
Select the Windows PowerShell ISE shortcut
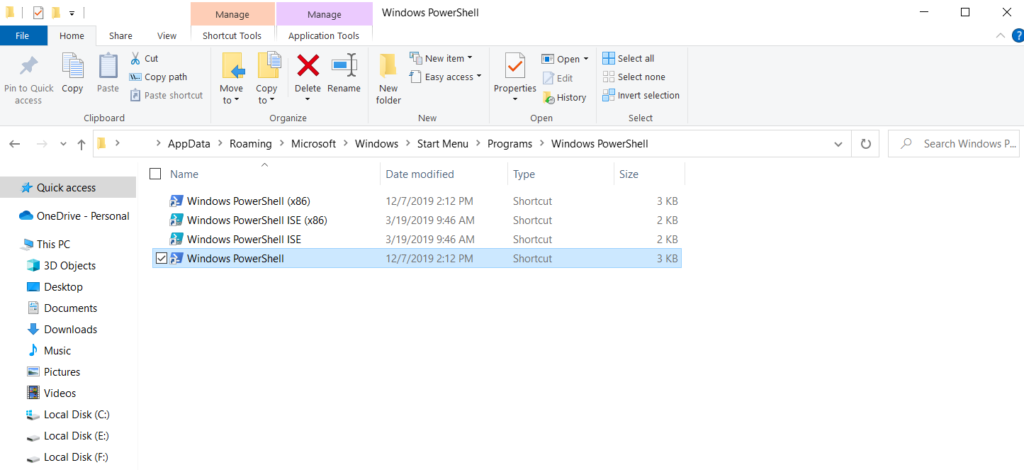click(x=244, y=239)
